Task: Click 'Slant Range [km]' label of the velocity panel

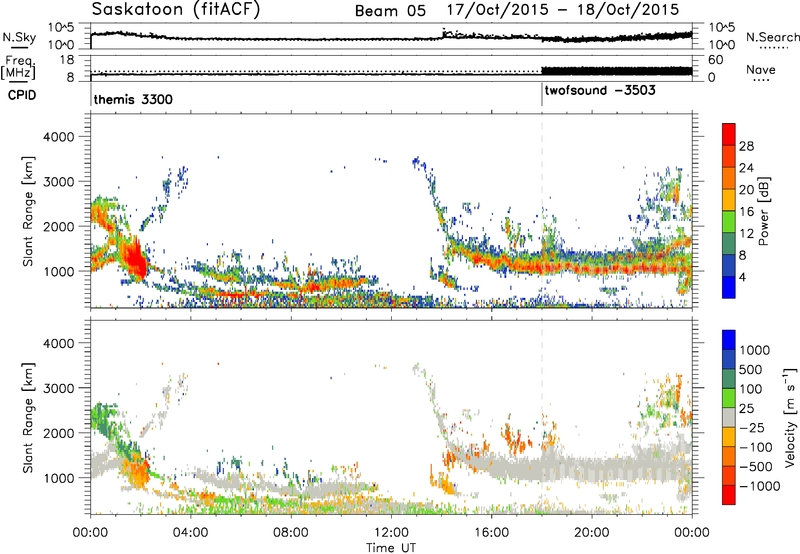Action: point(28,417)
